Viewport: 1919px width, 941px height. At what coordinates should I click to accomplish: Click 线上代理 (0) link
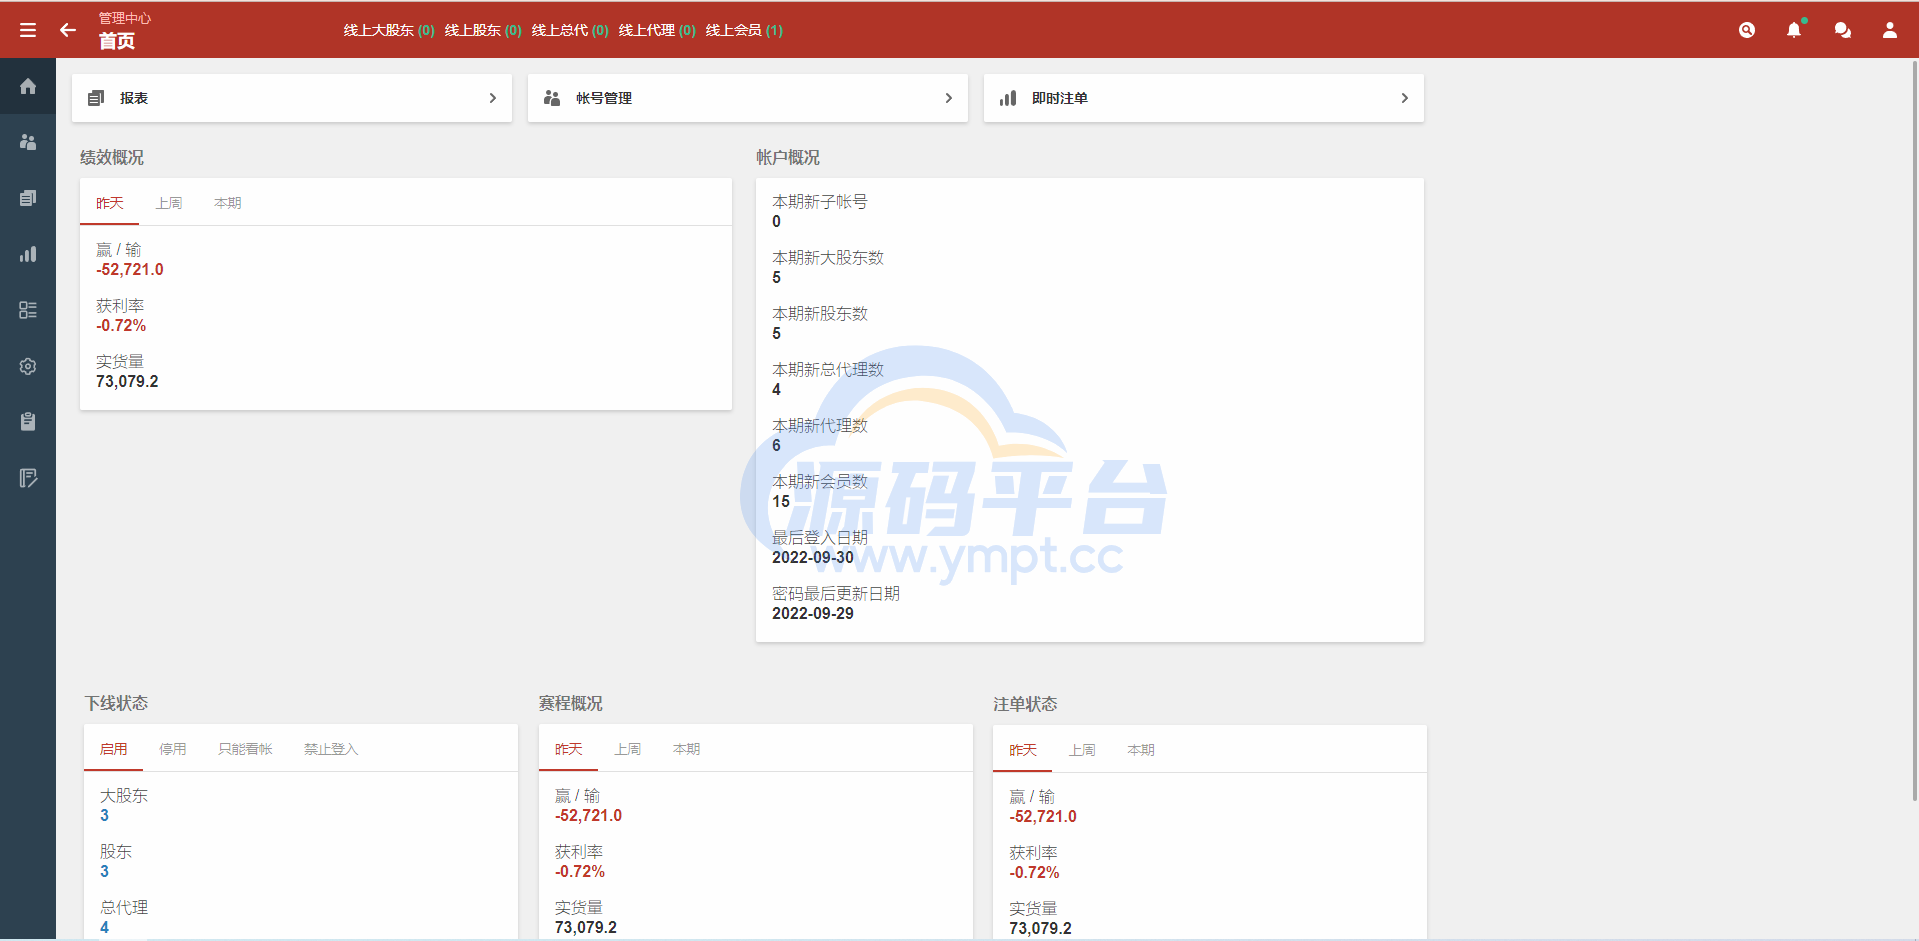(657, 30)
